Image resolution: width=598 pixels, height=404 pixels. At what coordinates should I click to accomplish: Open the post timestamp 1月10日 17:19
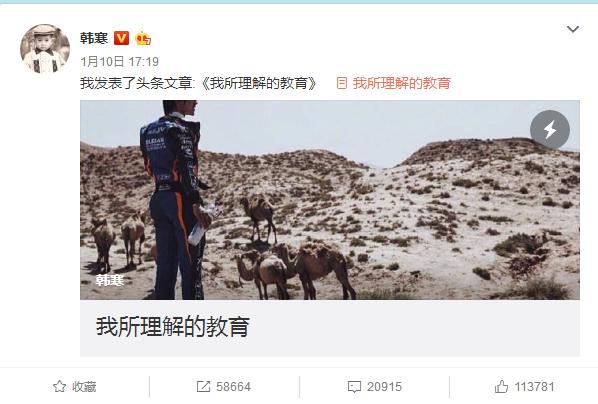(119, 61)
